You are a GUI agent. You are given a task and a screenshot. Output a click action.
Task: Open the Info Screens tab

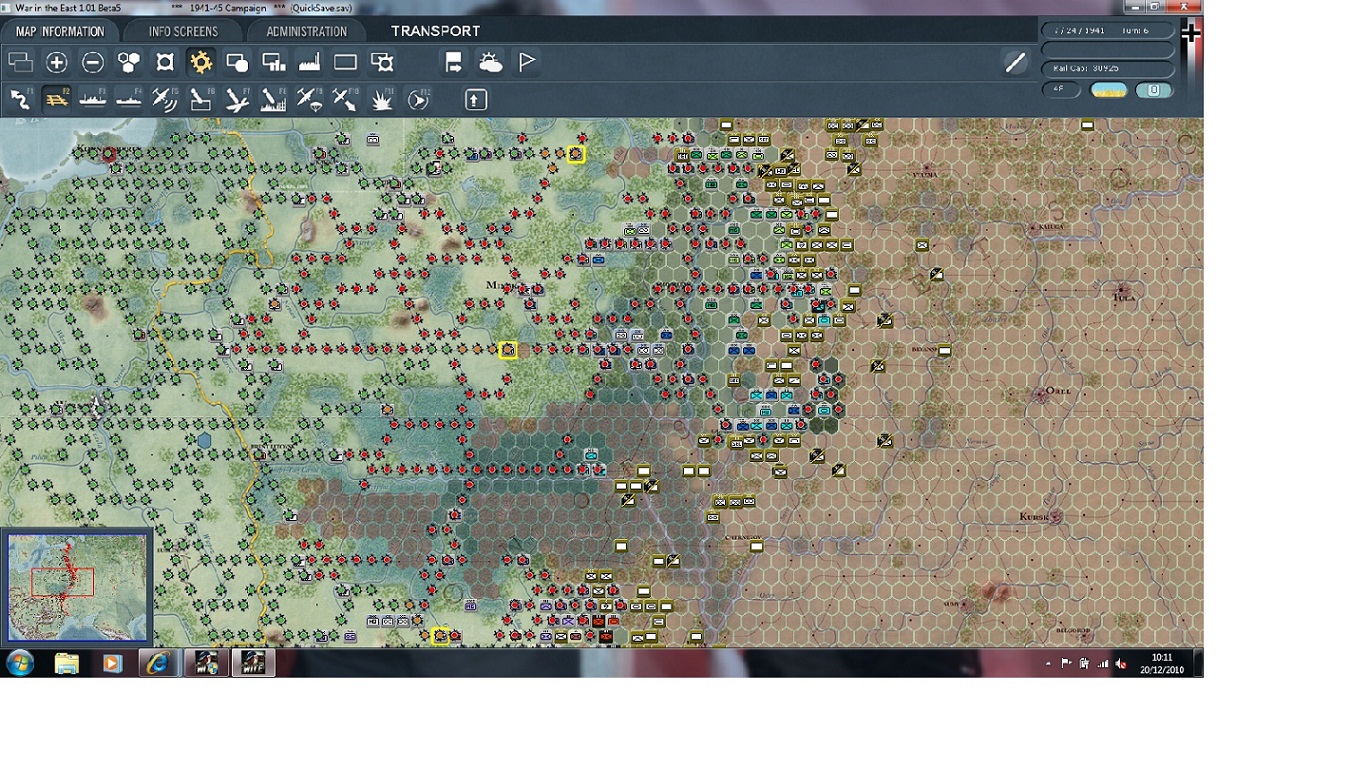click(x=183, y=31)
